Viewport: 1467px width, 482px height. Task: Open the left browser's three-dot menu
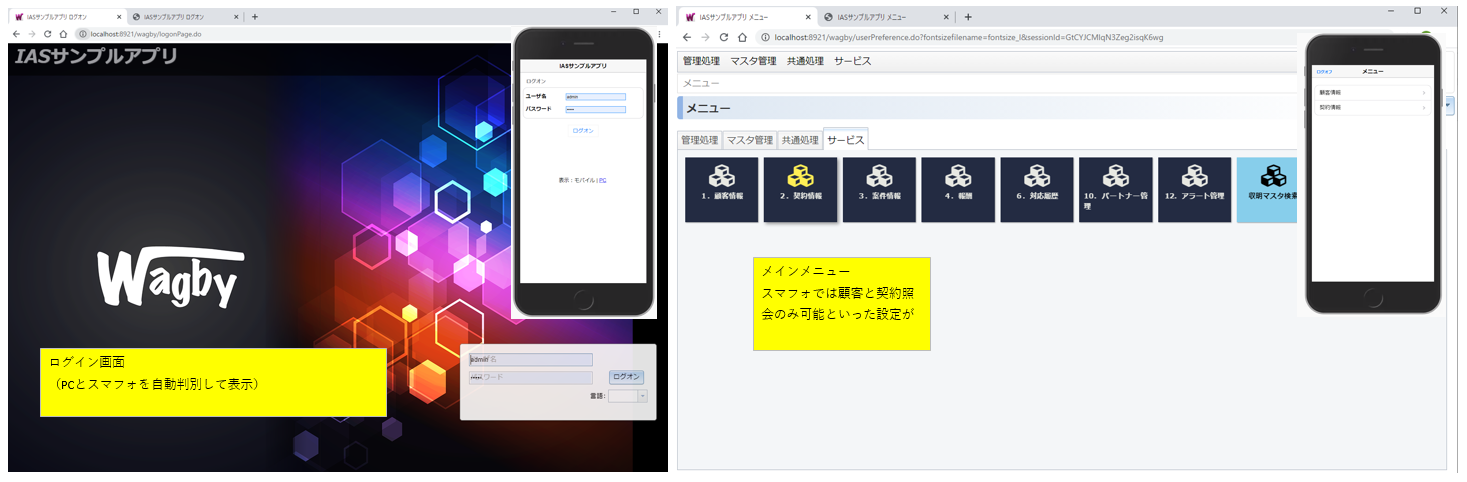click(658, 33)
